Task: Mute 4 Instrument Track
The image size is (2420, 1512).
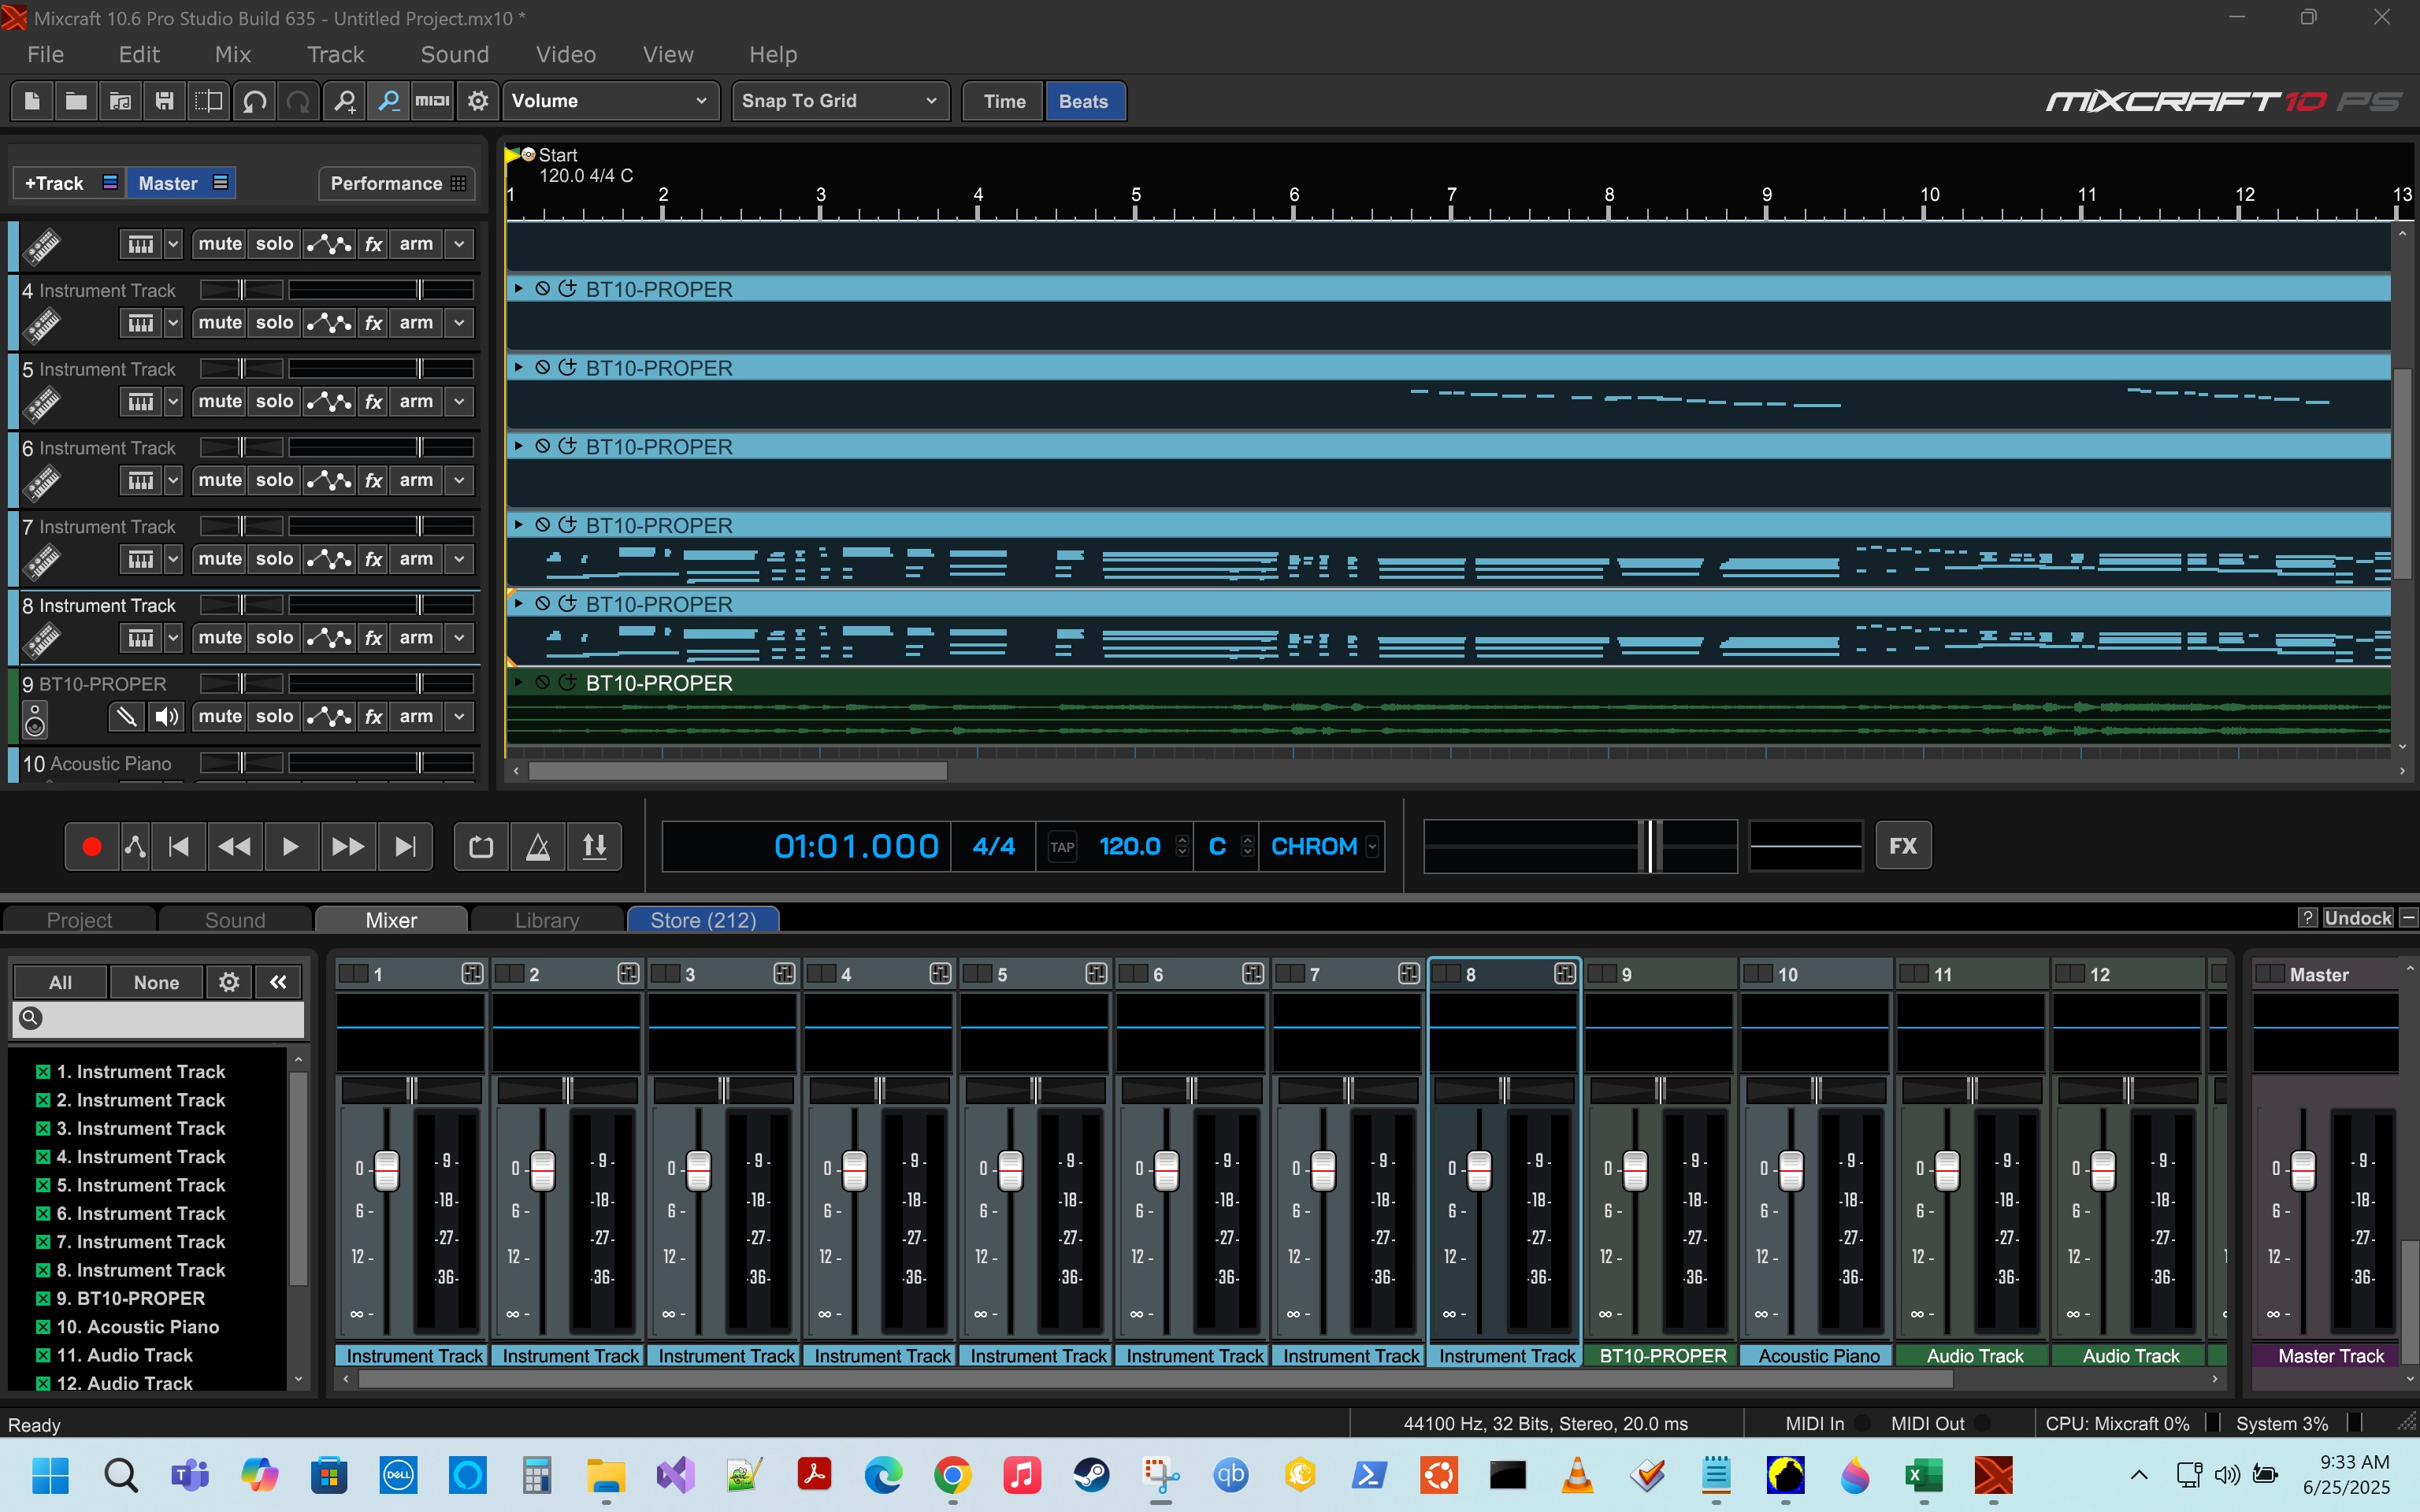Action: tap(220, 323)
